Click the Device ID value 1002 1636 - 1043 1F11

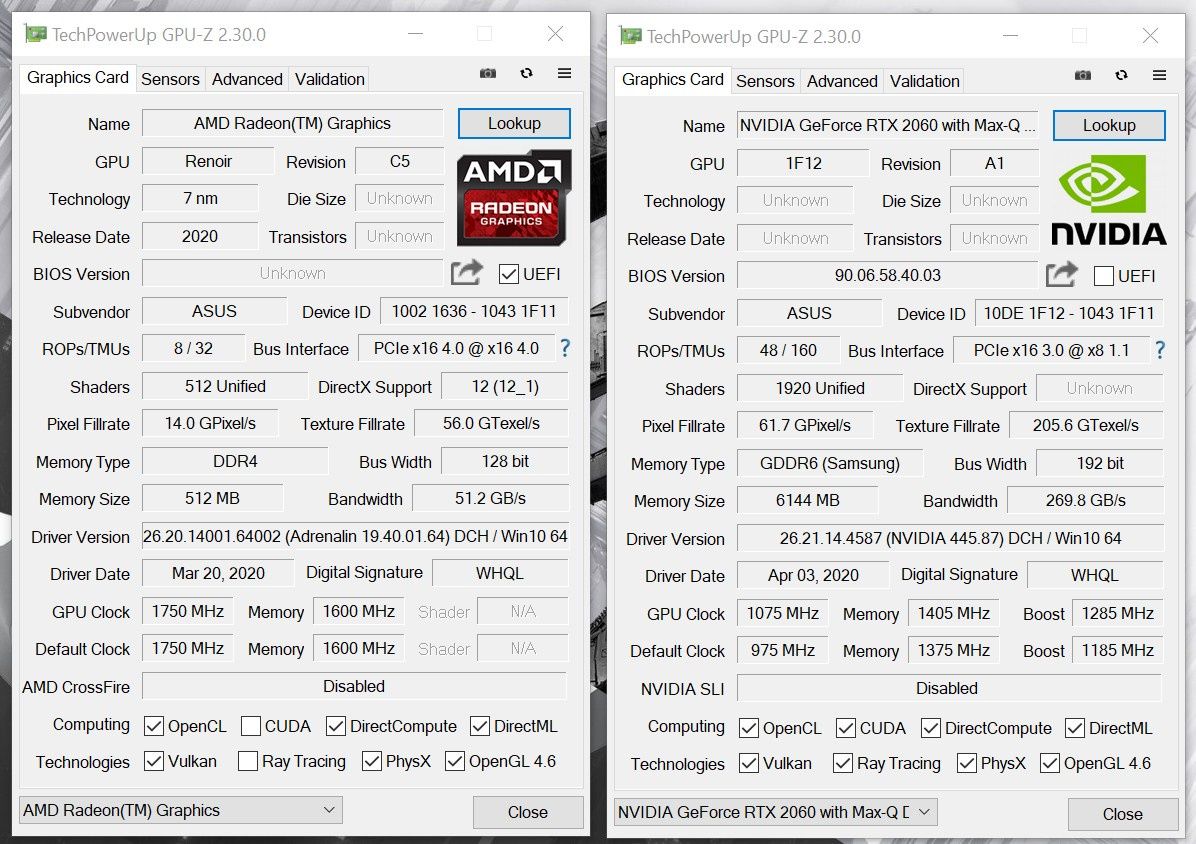pyautogui.click(x=474, y=311)
